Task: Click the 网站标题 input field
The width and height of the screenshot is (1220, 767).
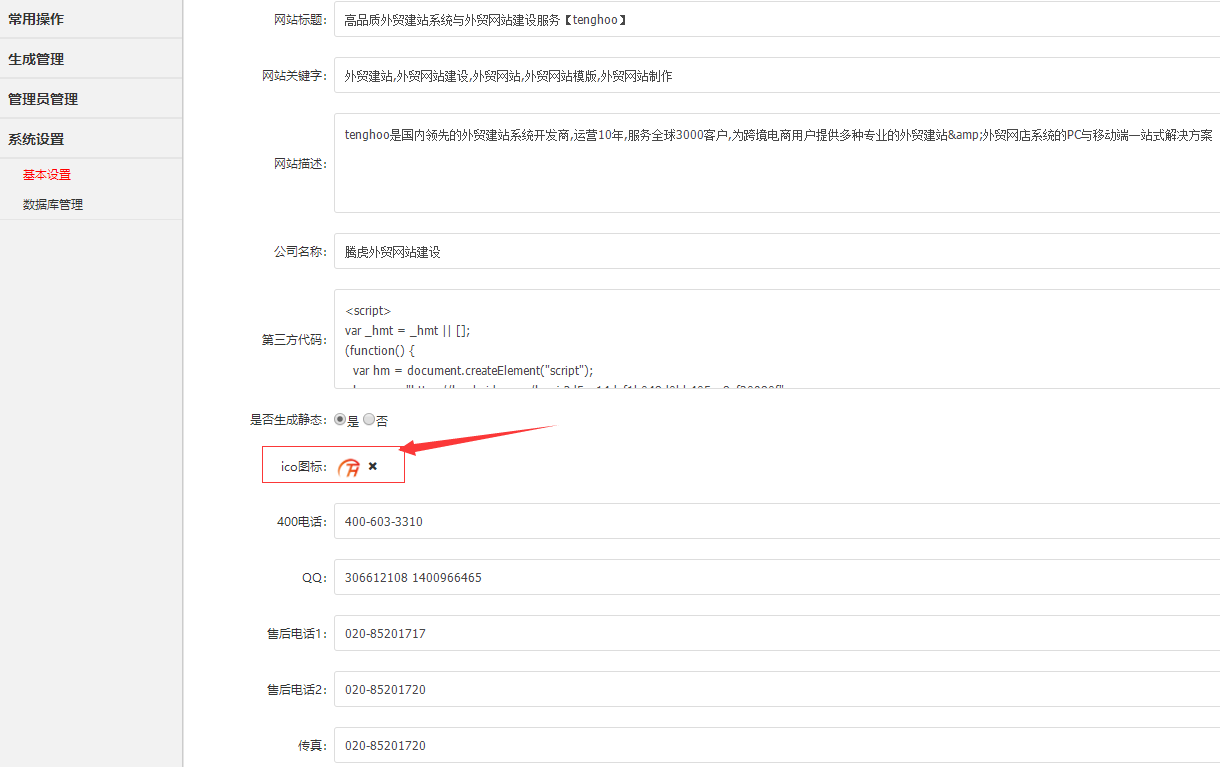Action: [600, 19]
